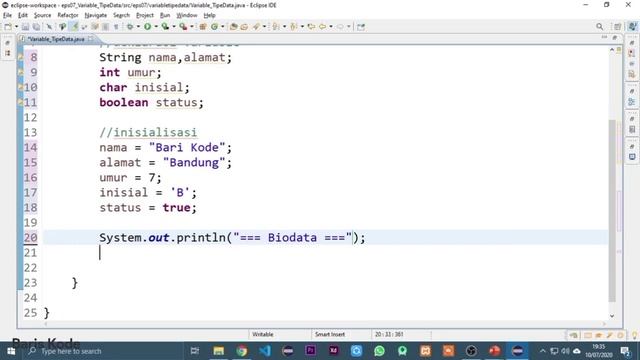Toggle Mark Occurrences highlighter icon
Viewport: 640px width, 360px height.
click(x=74, y=27)
